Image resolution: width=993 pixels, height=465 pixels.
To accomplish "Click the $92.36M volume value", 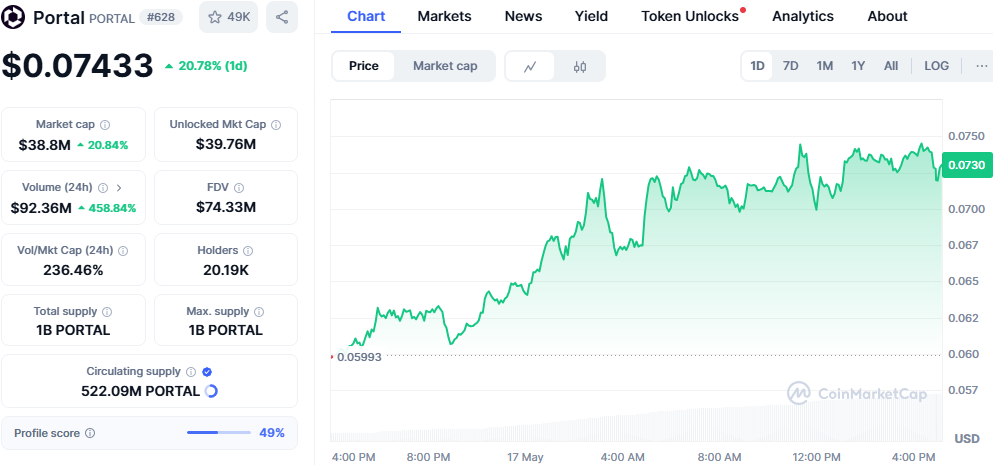I will click(x=41, y=208).
